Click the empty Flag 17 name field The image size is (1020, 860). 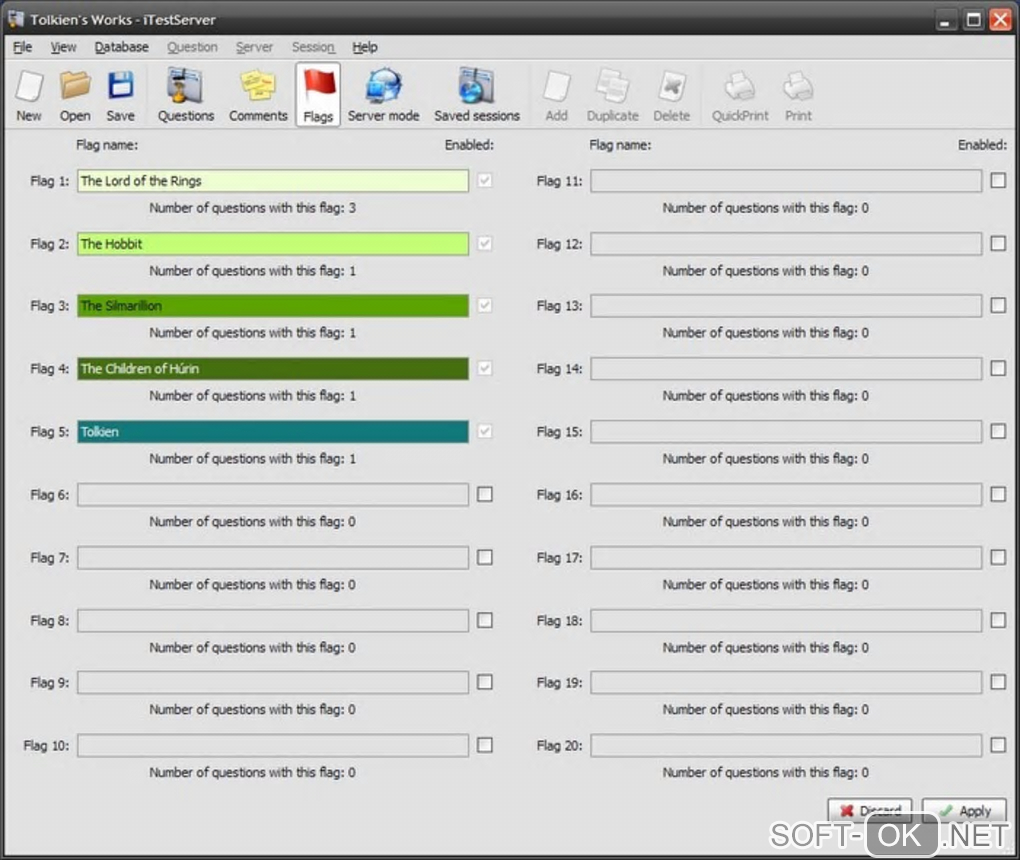pos(786,558)
